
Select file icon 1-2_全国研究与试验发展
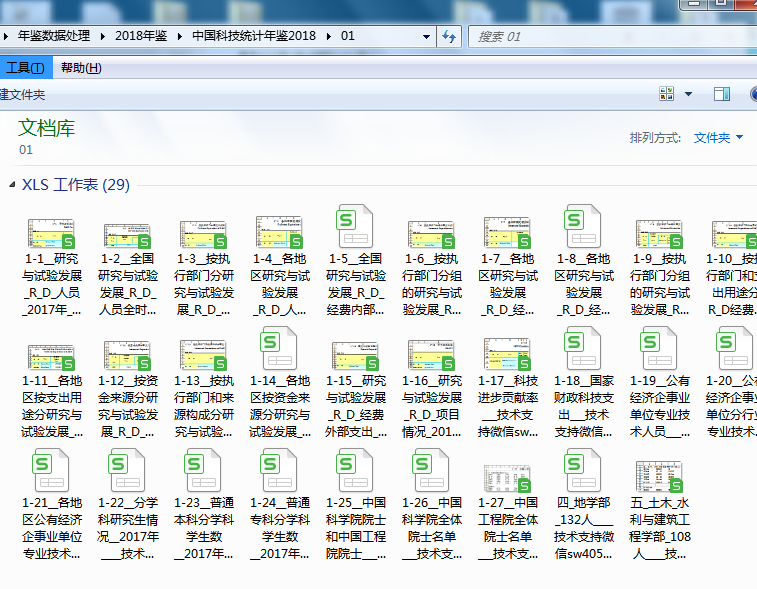[x=127, y=236]
